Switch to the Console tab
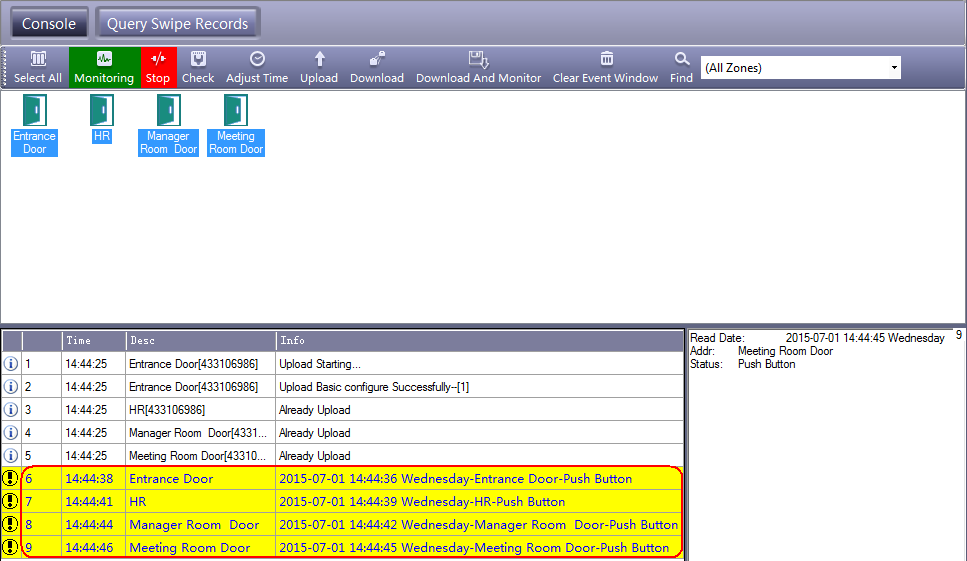The image size is (967, 561). (49, 24)
